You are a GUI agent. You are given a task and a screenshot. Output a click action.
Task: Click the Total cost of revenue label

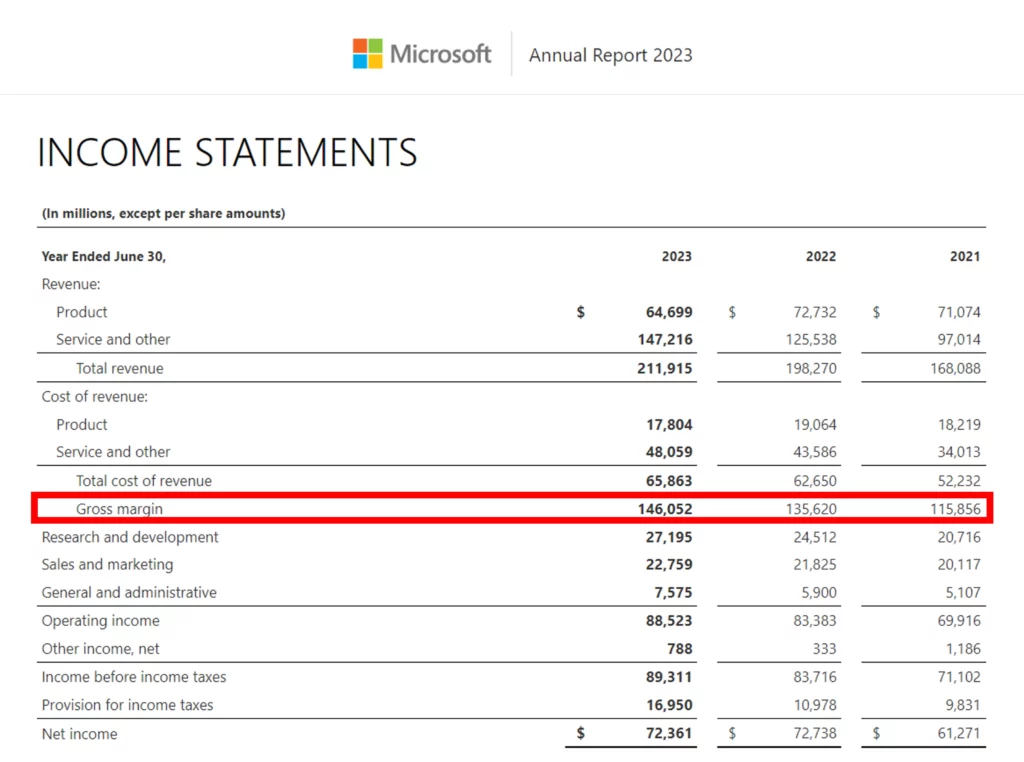[x=144, y=480]
